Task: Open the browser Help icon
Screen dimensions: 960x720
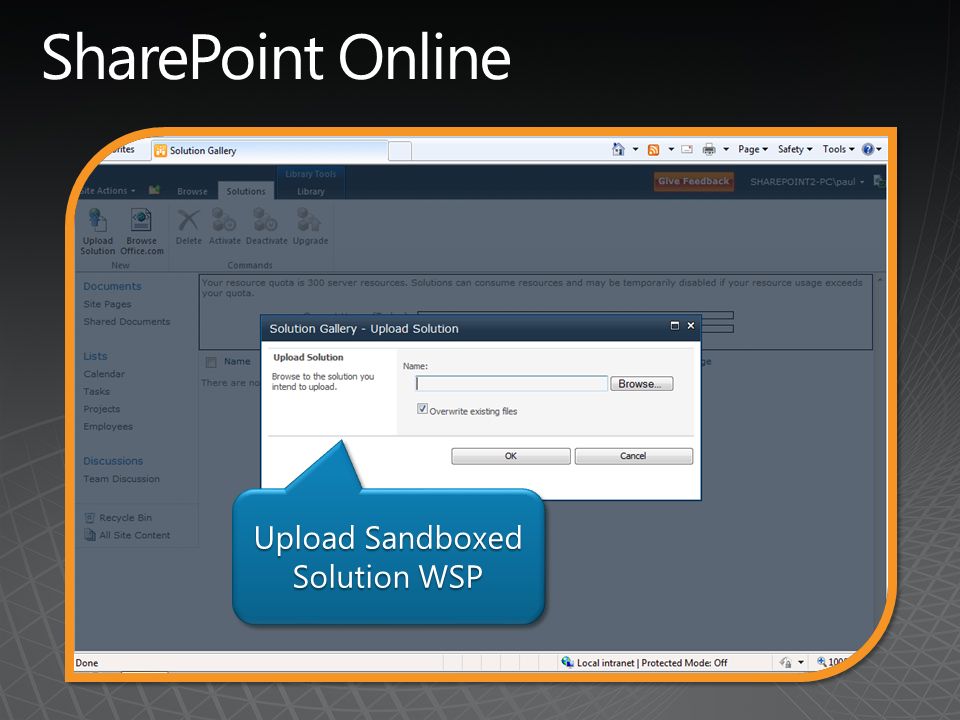Action: pyautogui.click(x=868, y=149)
